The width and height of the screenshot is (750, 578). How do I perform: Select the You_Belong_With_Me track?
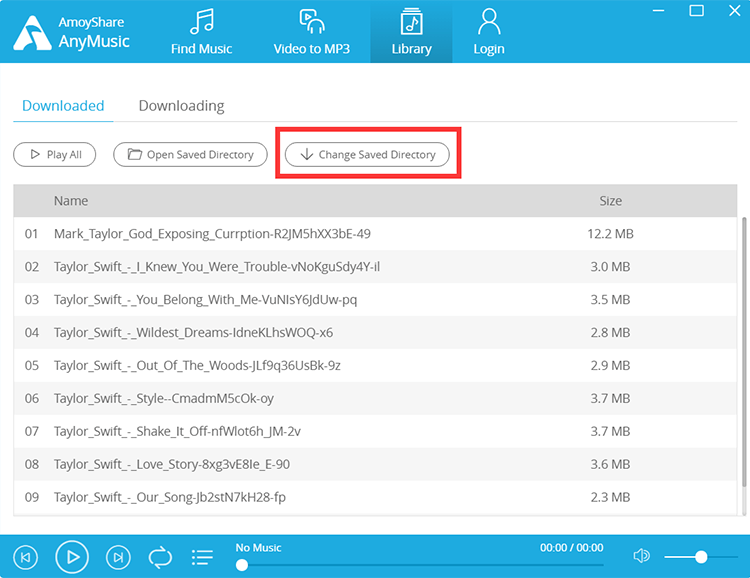pos(375,300)
